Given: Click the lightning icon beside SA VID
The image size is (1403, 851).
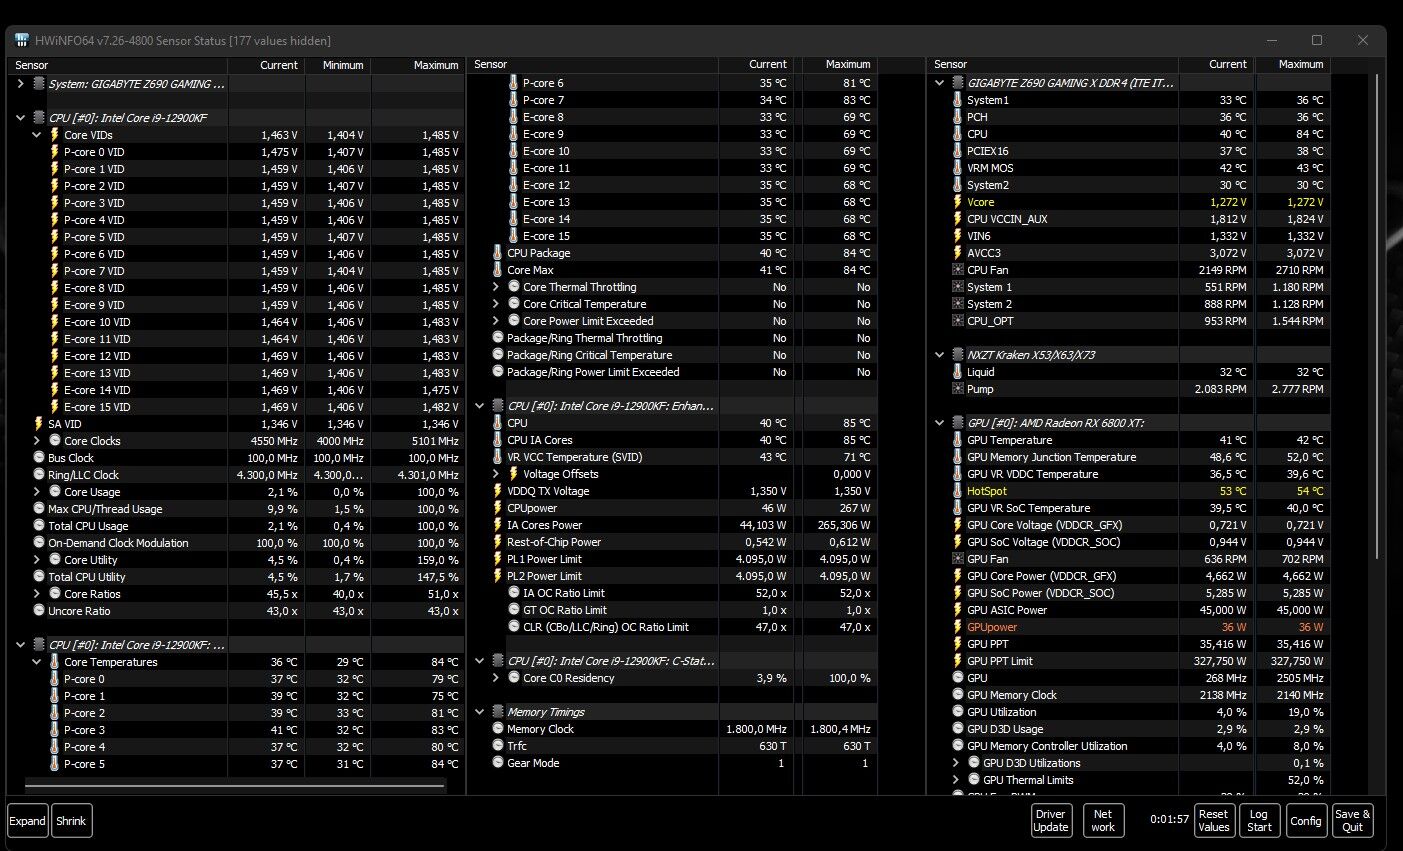Looking at the screenshot, I should coord(39,424).
